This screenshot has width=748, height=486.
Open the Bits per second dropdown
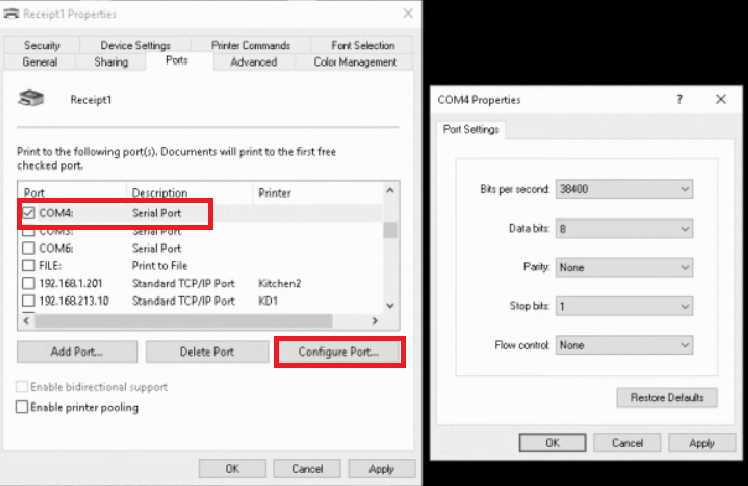tap(624, 189)
